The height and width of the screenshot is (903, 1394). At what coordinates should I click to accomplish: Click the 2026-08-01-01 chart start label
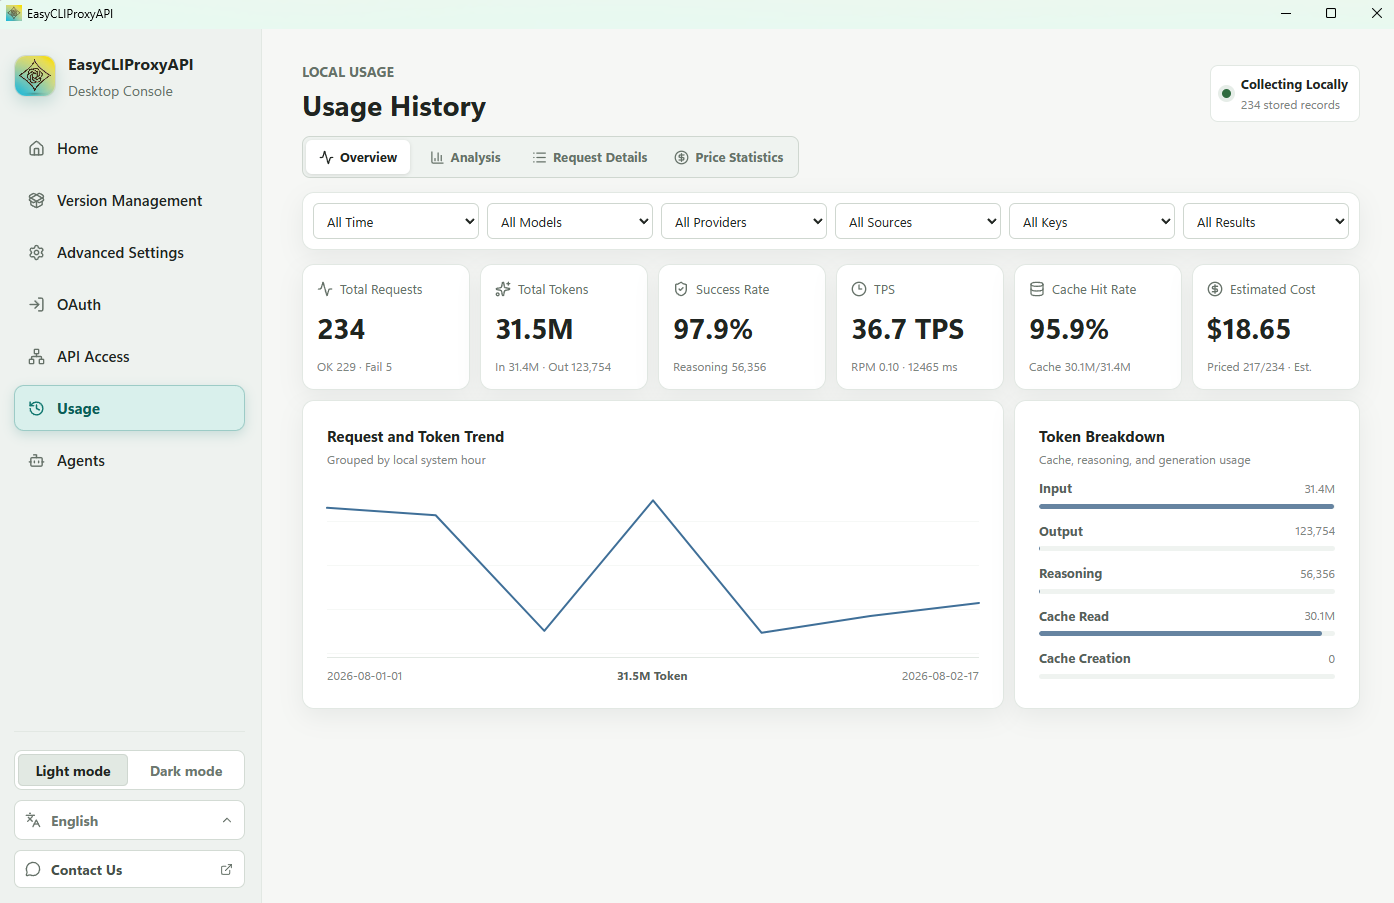click(365, 676)
